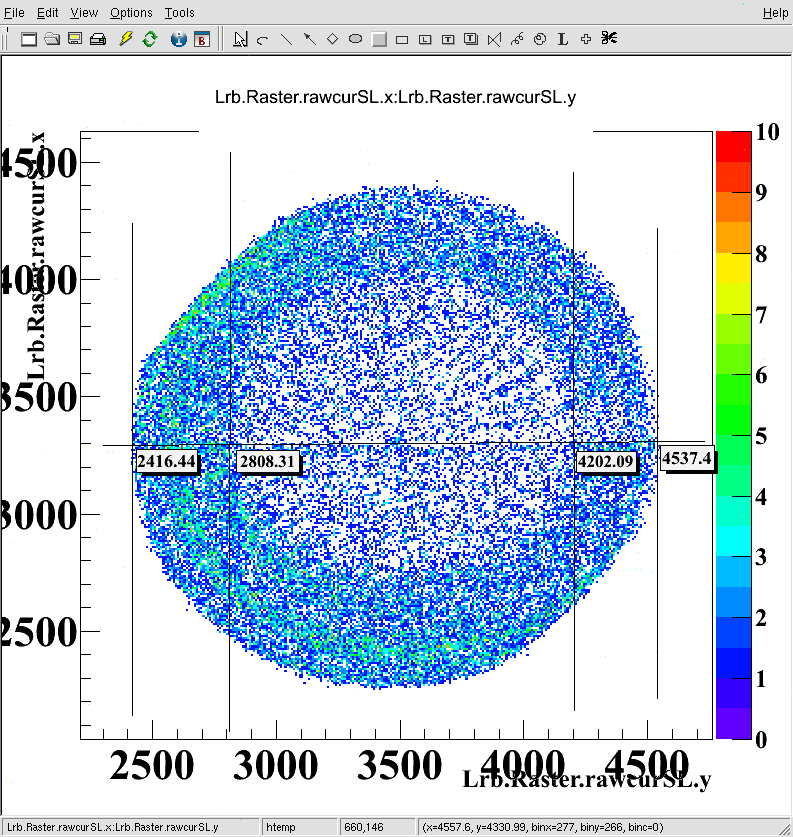This screenshot has width=793, height=837.
Task: Select the PaveText tool
Action: 448,40
